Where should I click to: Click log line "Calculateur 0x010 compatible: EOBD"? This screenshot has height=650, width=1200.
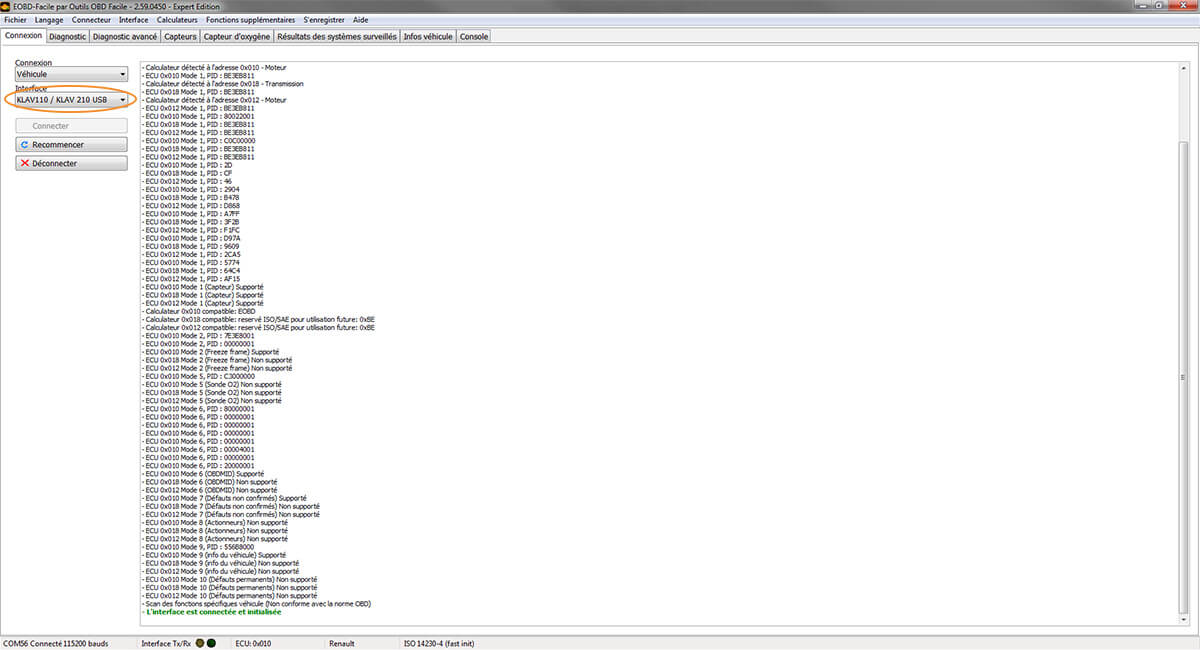pyautogui.click(x=200, y=310)
